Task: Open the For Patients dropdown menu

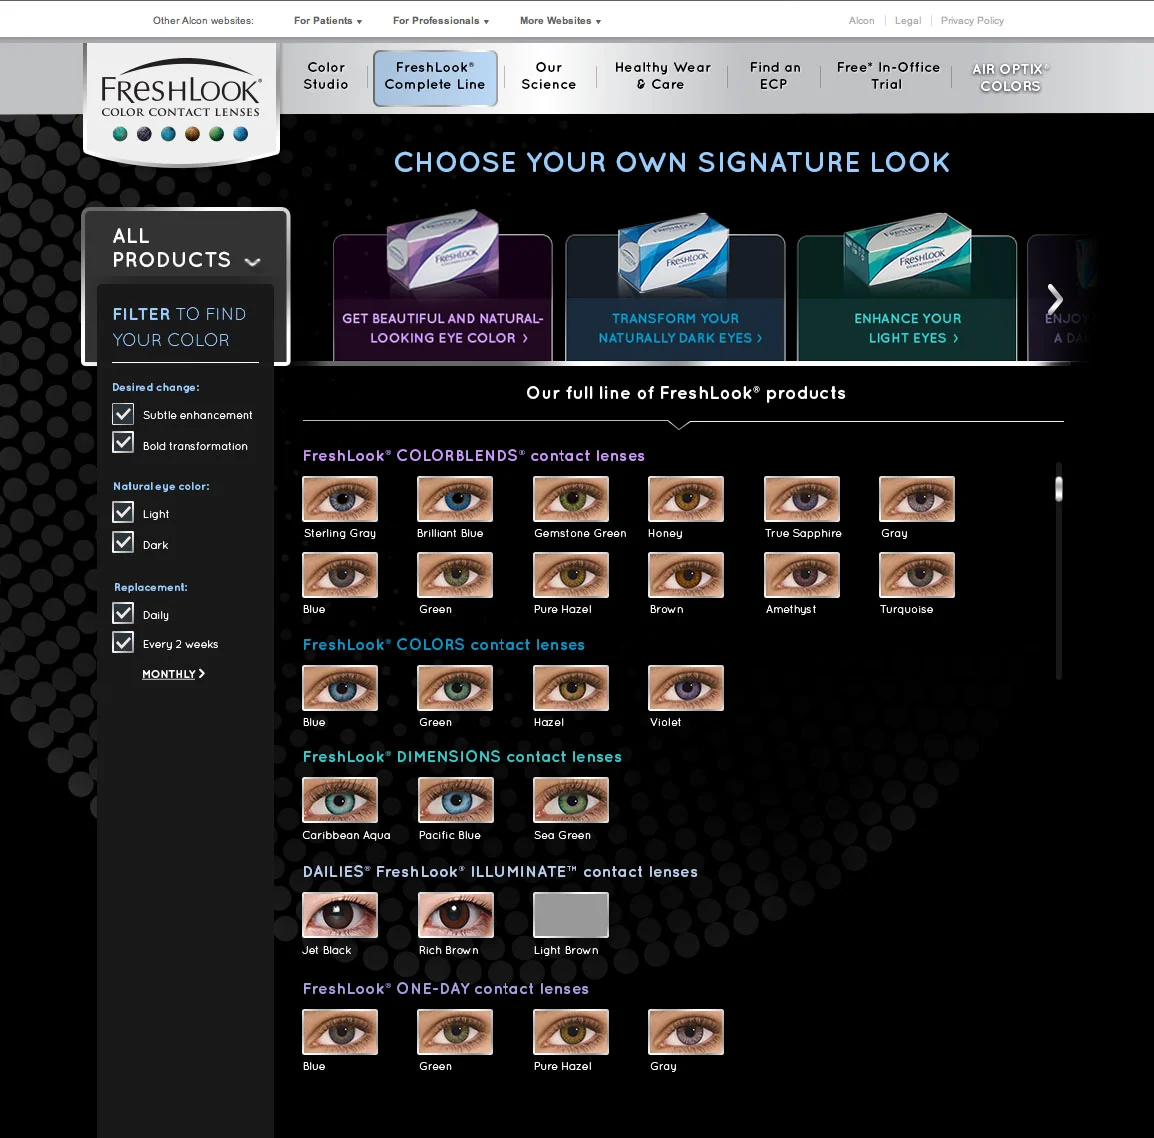Action: coord(328,21)
